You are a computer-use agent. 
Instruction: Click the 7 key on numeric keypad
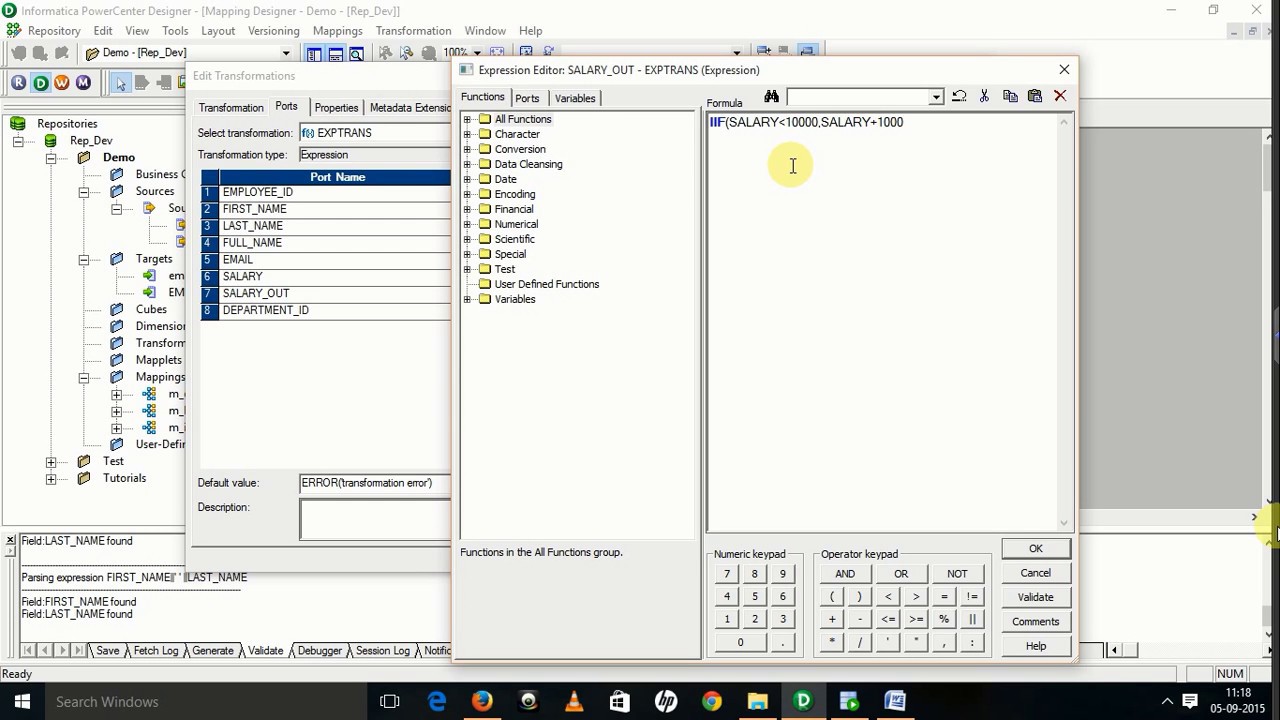coord(727,574)
